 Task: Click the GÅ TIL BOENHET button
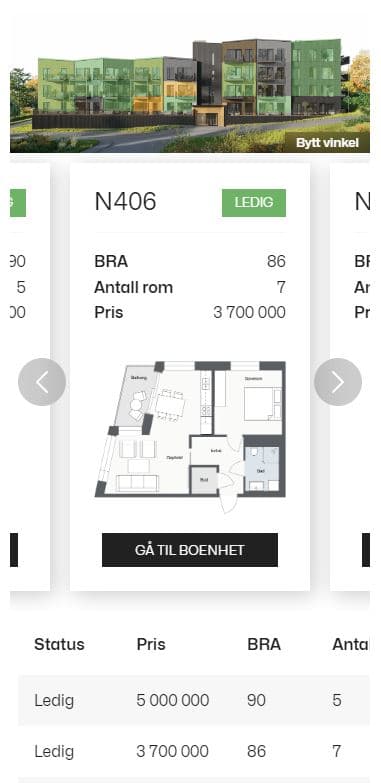(190, 550)
